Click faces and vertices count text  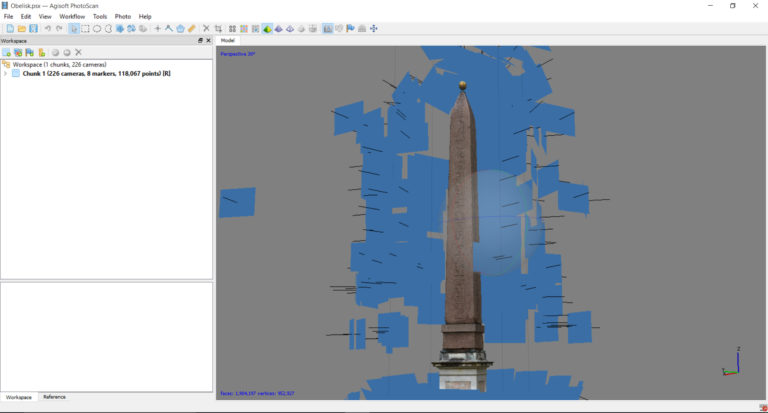[257, 393]
